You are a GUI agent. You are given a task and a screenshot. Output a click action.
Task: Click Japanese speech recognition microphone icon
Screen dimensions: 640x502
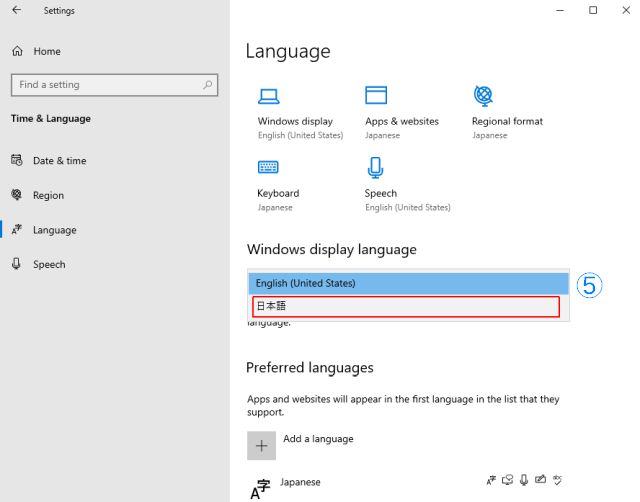pos(524,480)
